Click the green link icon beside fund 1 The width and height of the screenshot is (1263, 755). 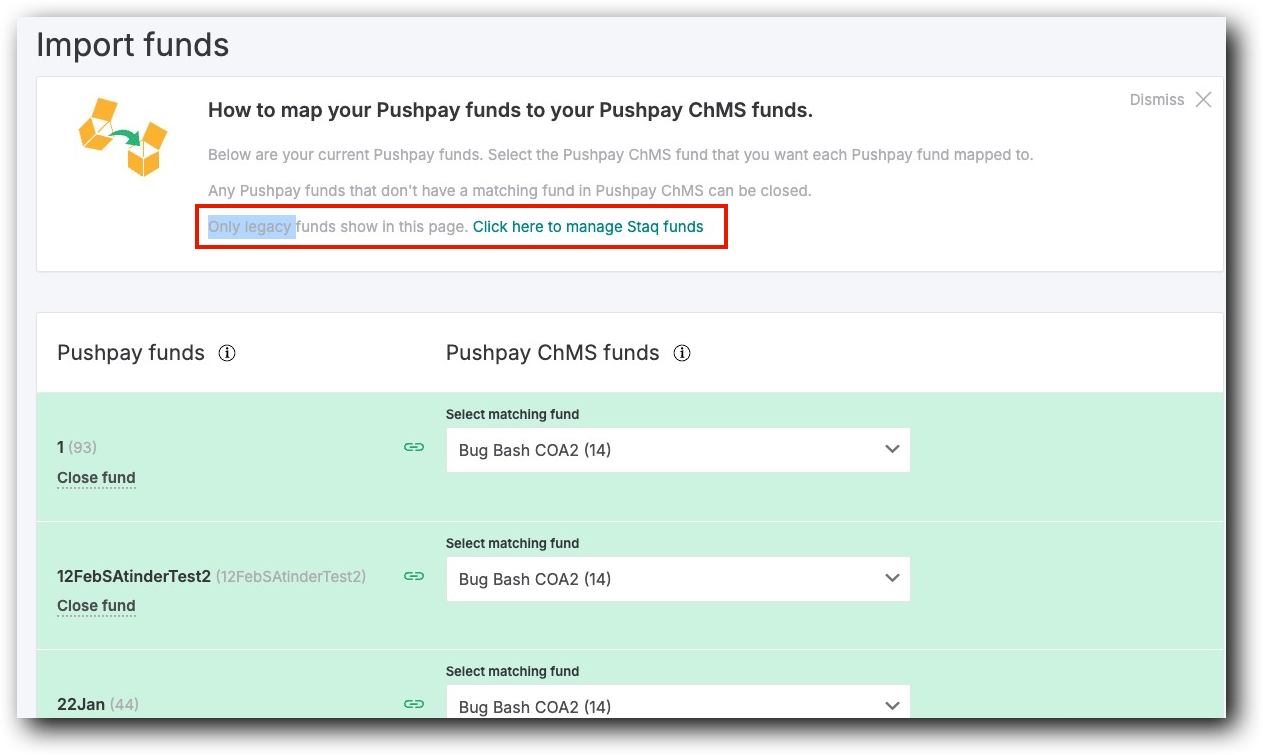click(413, 447)
